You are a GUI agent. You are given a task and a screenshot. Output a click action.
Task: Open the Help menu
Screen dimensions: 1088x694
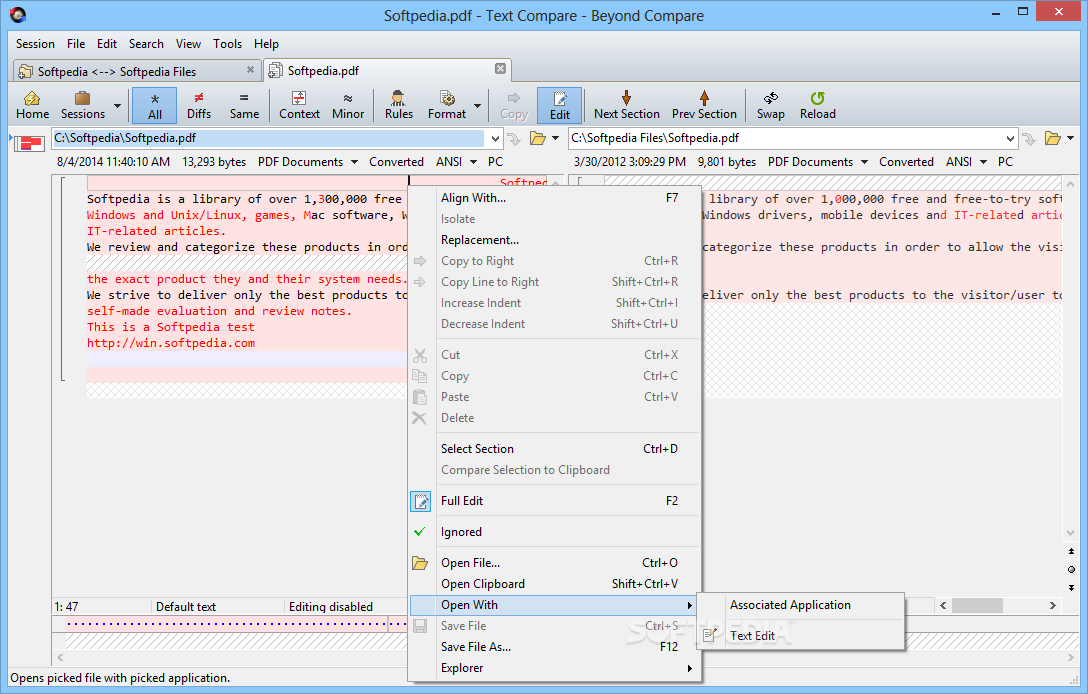coord(266,44)
